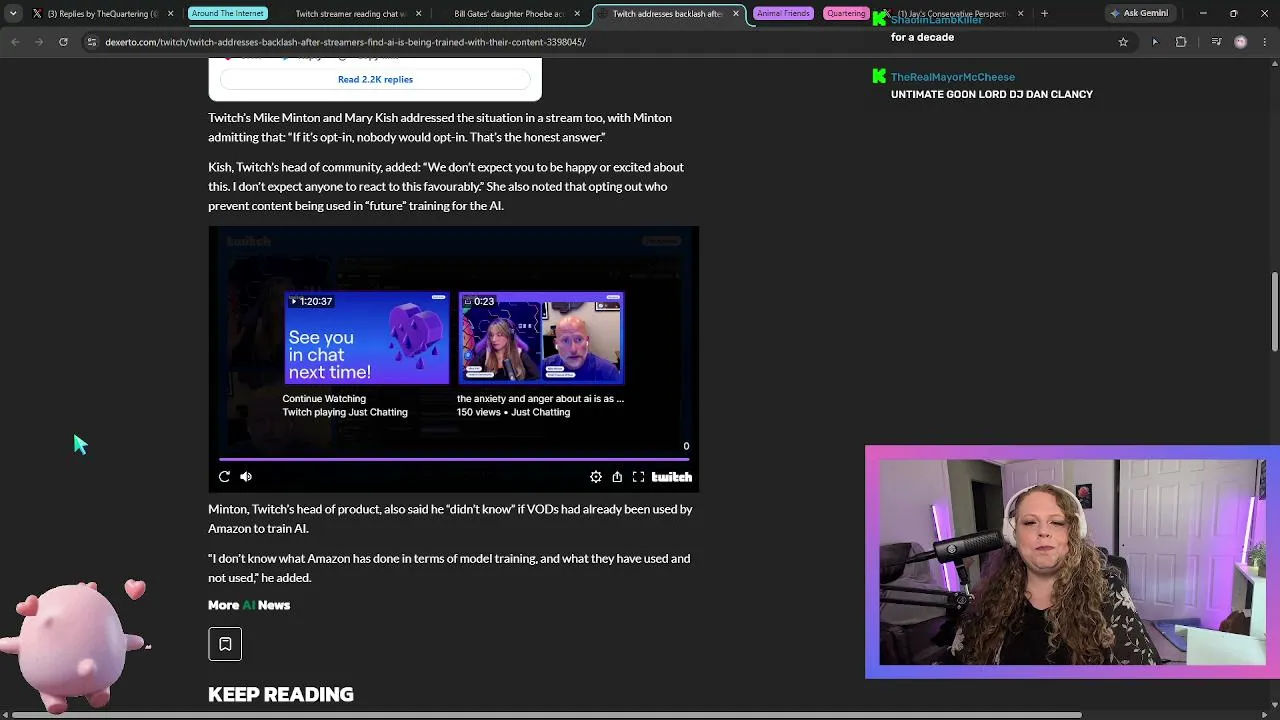Bookmark the article with save icon
Viewport: 1280px width, 720px height.
tap(225, 644)
